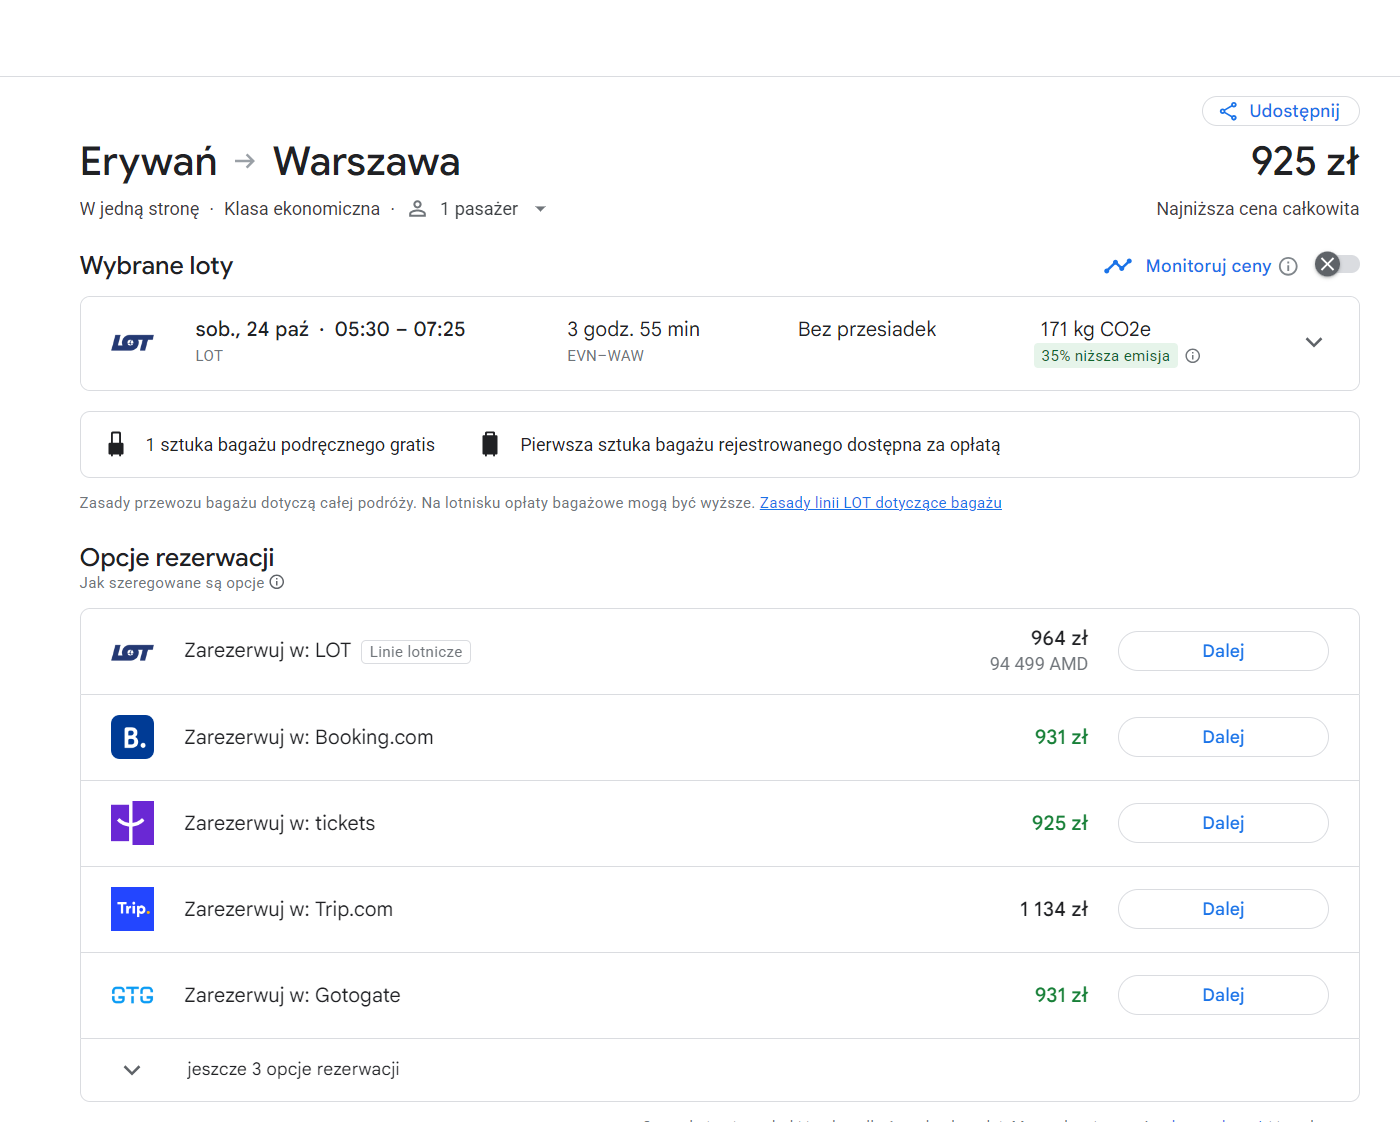Open the passenger count dropdown arrow
Screen dimensions: 1400x1122
pos(540,209)
